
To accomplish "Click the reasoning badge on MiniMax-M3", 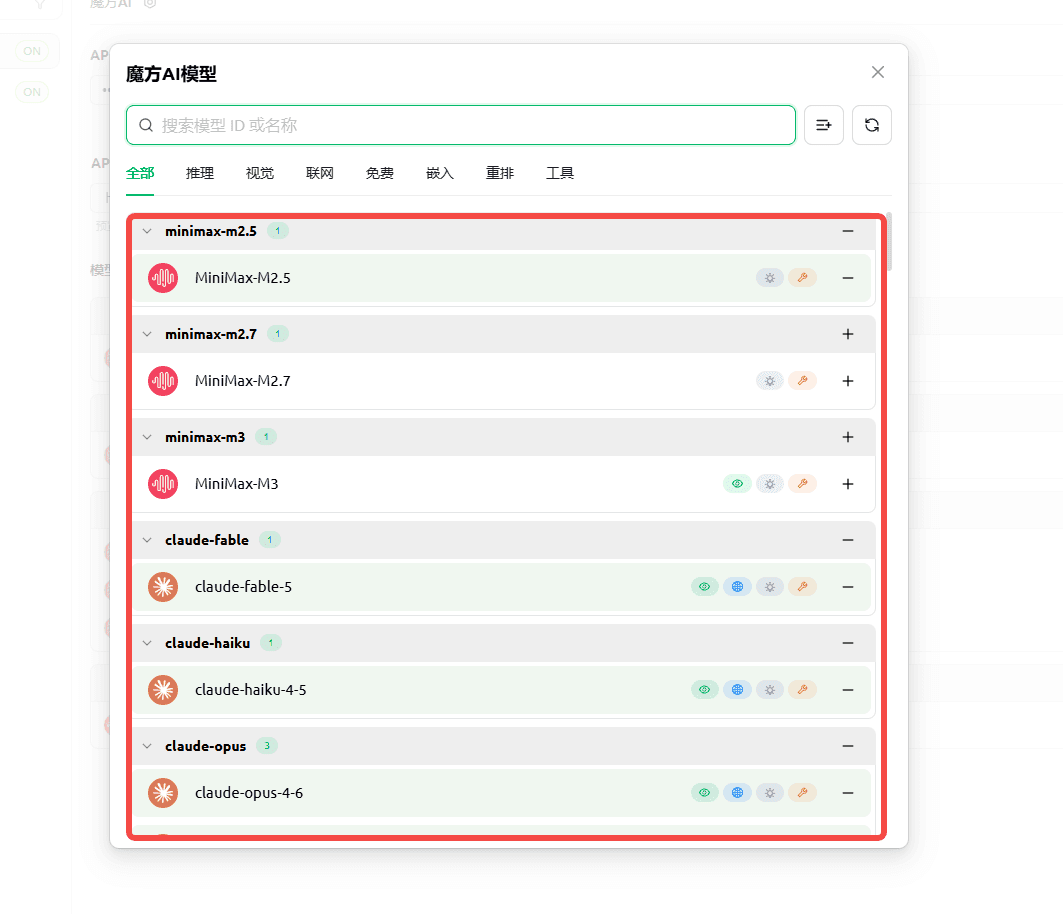I will pyautogui.click(x=770, y=484).
